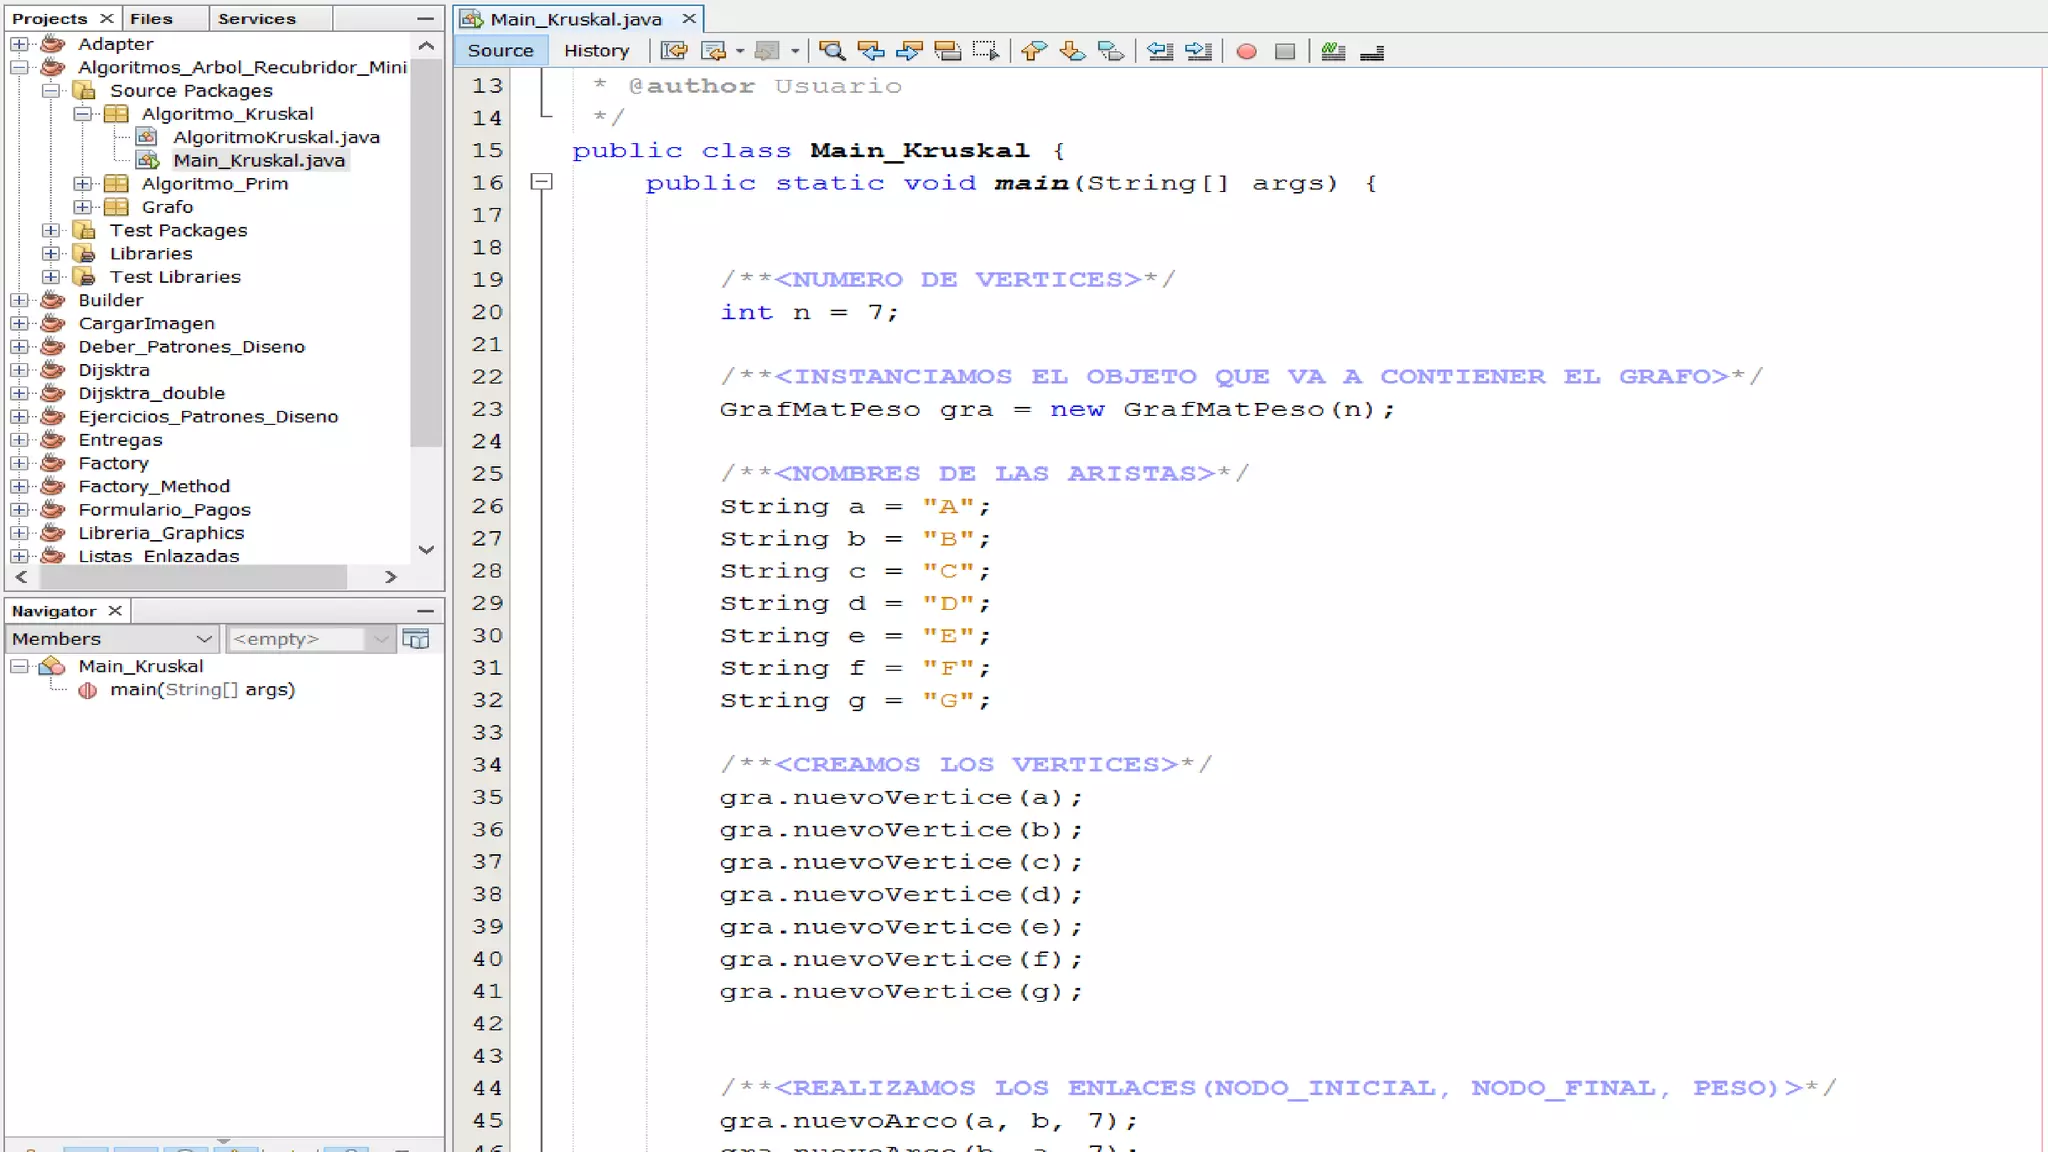
Task: Click Find Selection magnifier icon
Action: pos(831,51)
